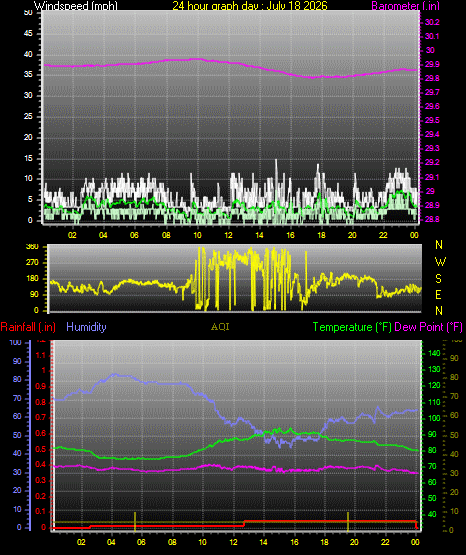
Task: Select the "AQI" legend label
Action: (220, 327)
